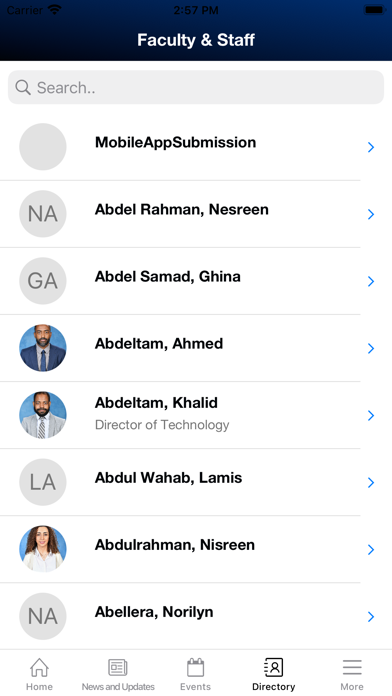Open the Home tab icon
392x696 pixels.
coord(39,667)
